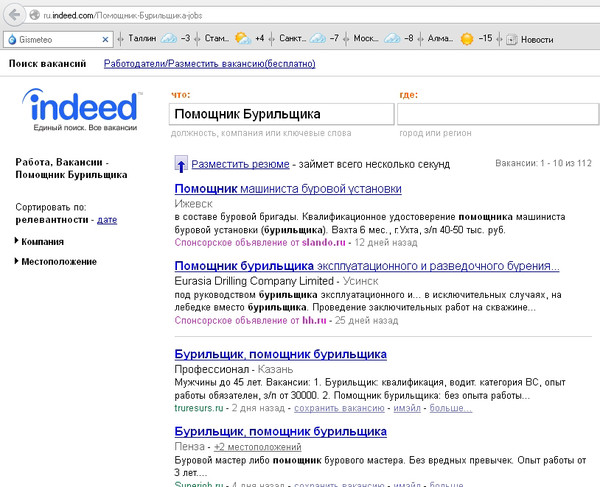Click больше... link for truresurs.ru listing
Viewport: 600px width, 487px height.
tap(451, 408)
